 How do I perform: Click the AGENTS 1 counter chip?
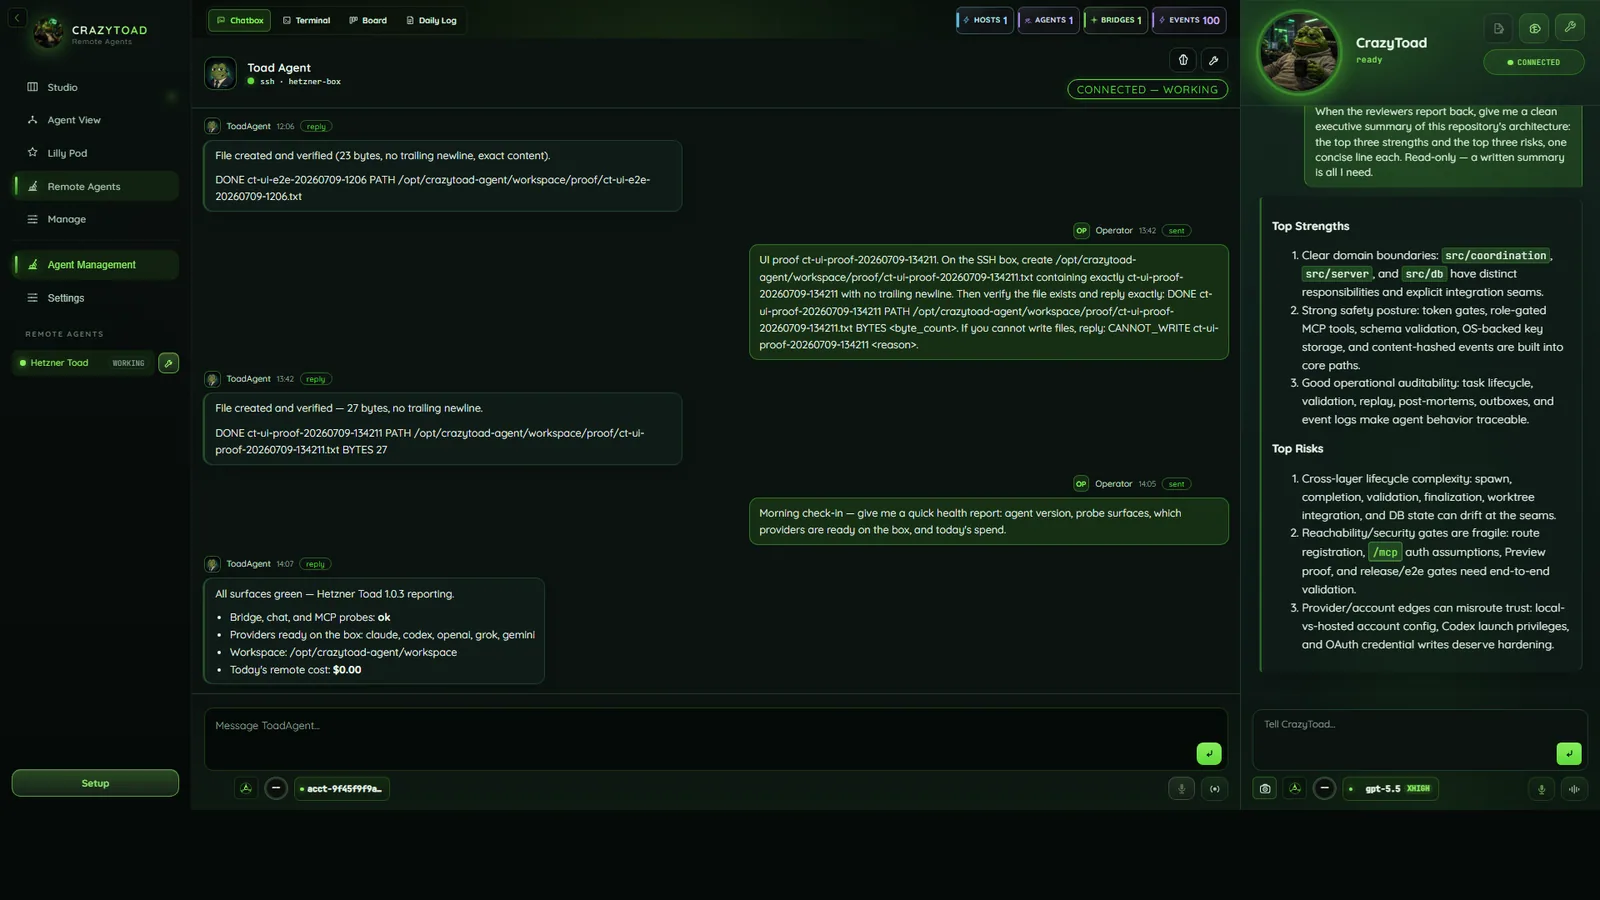pos(1049,20)
